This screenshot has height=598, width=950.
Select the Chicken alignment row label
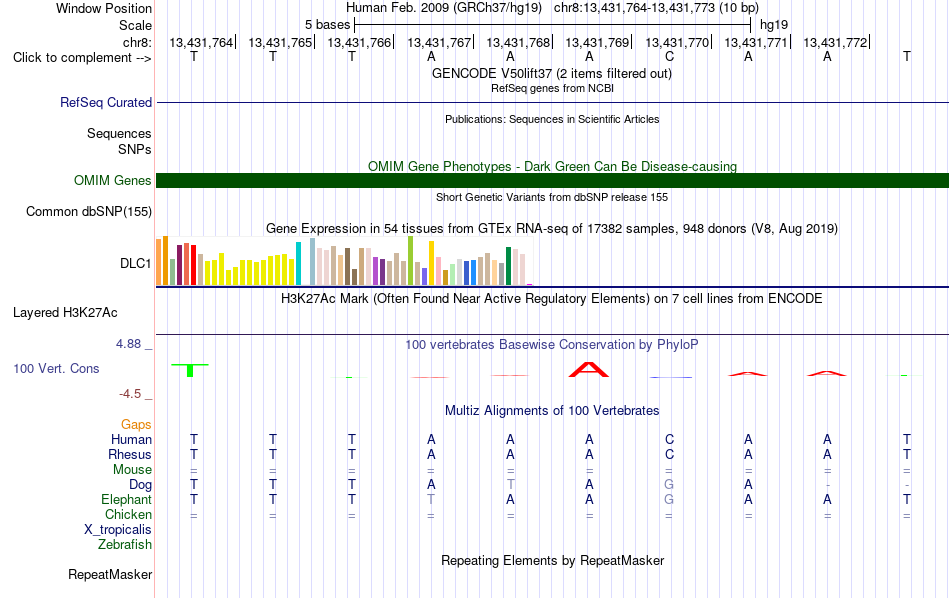click(x=128, y=514)
